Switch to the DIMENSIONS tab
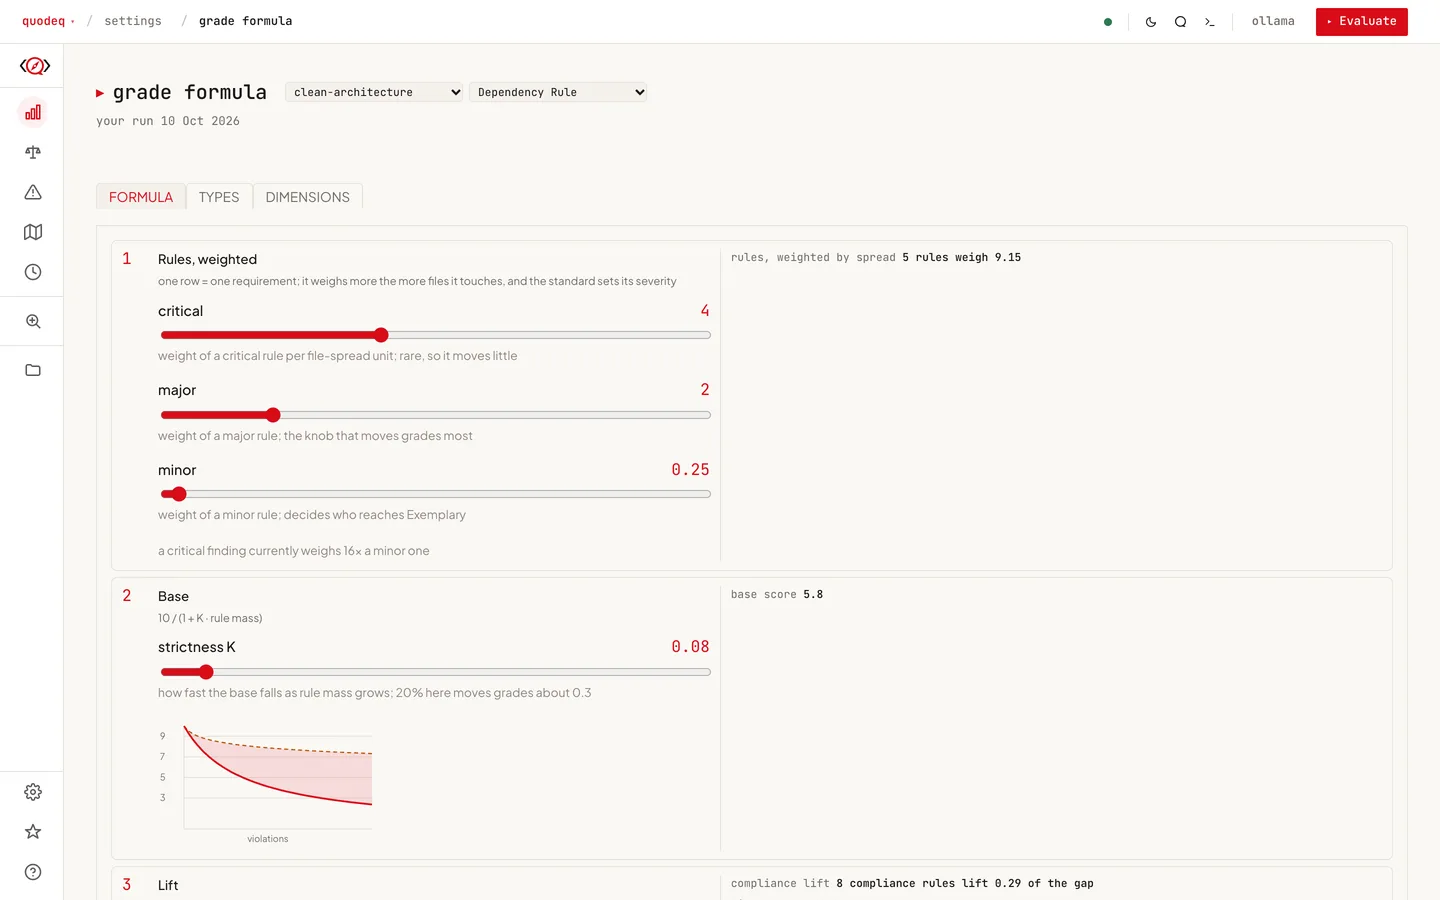The image size is (1440, 900). click(308, 197)
